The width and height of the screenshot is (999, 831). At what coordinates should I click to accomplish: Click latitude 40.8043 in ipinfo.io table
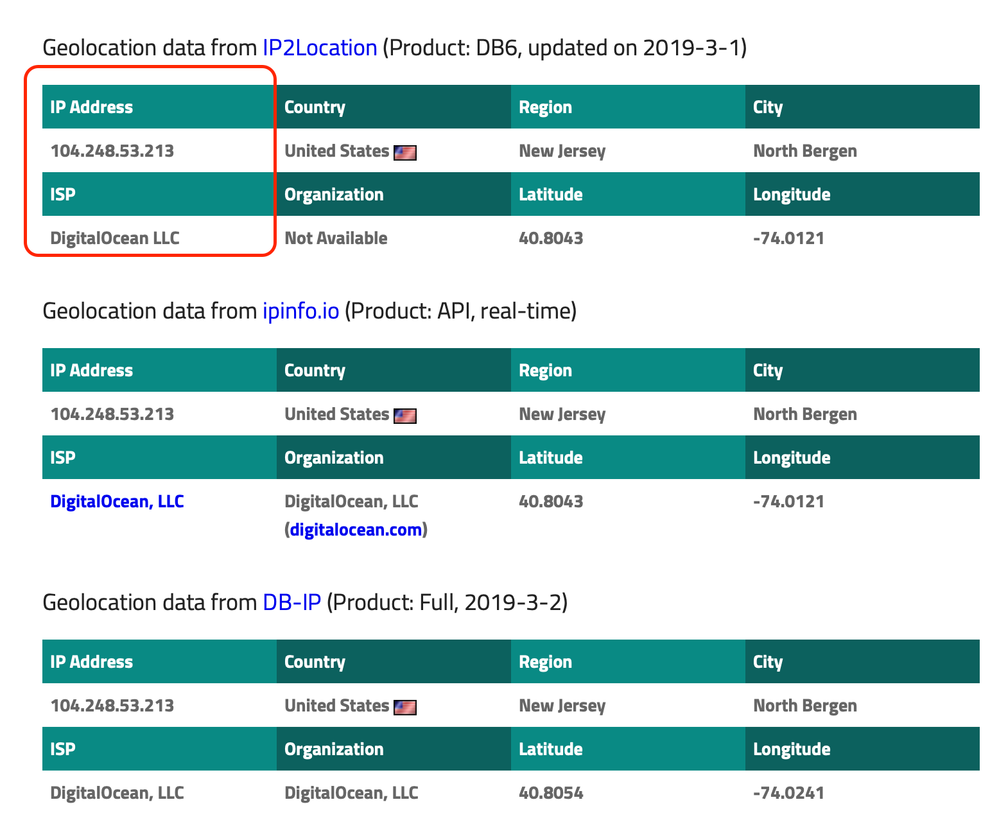click(551, 502)
